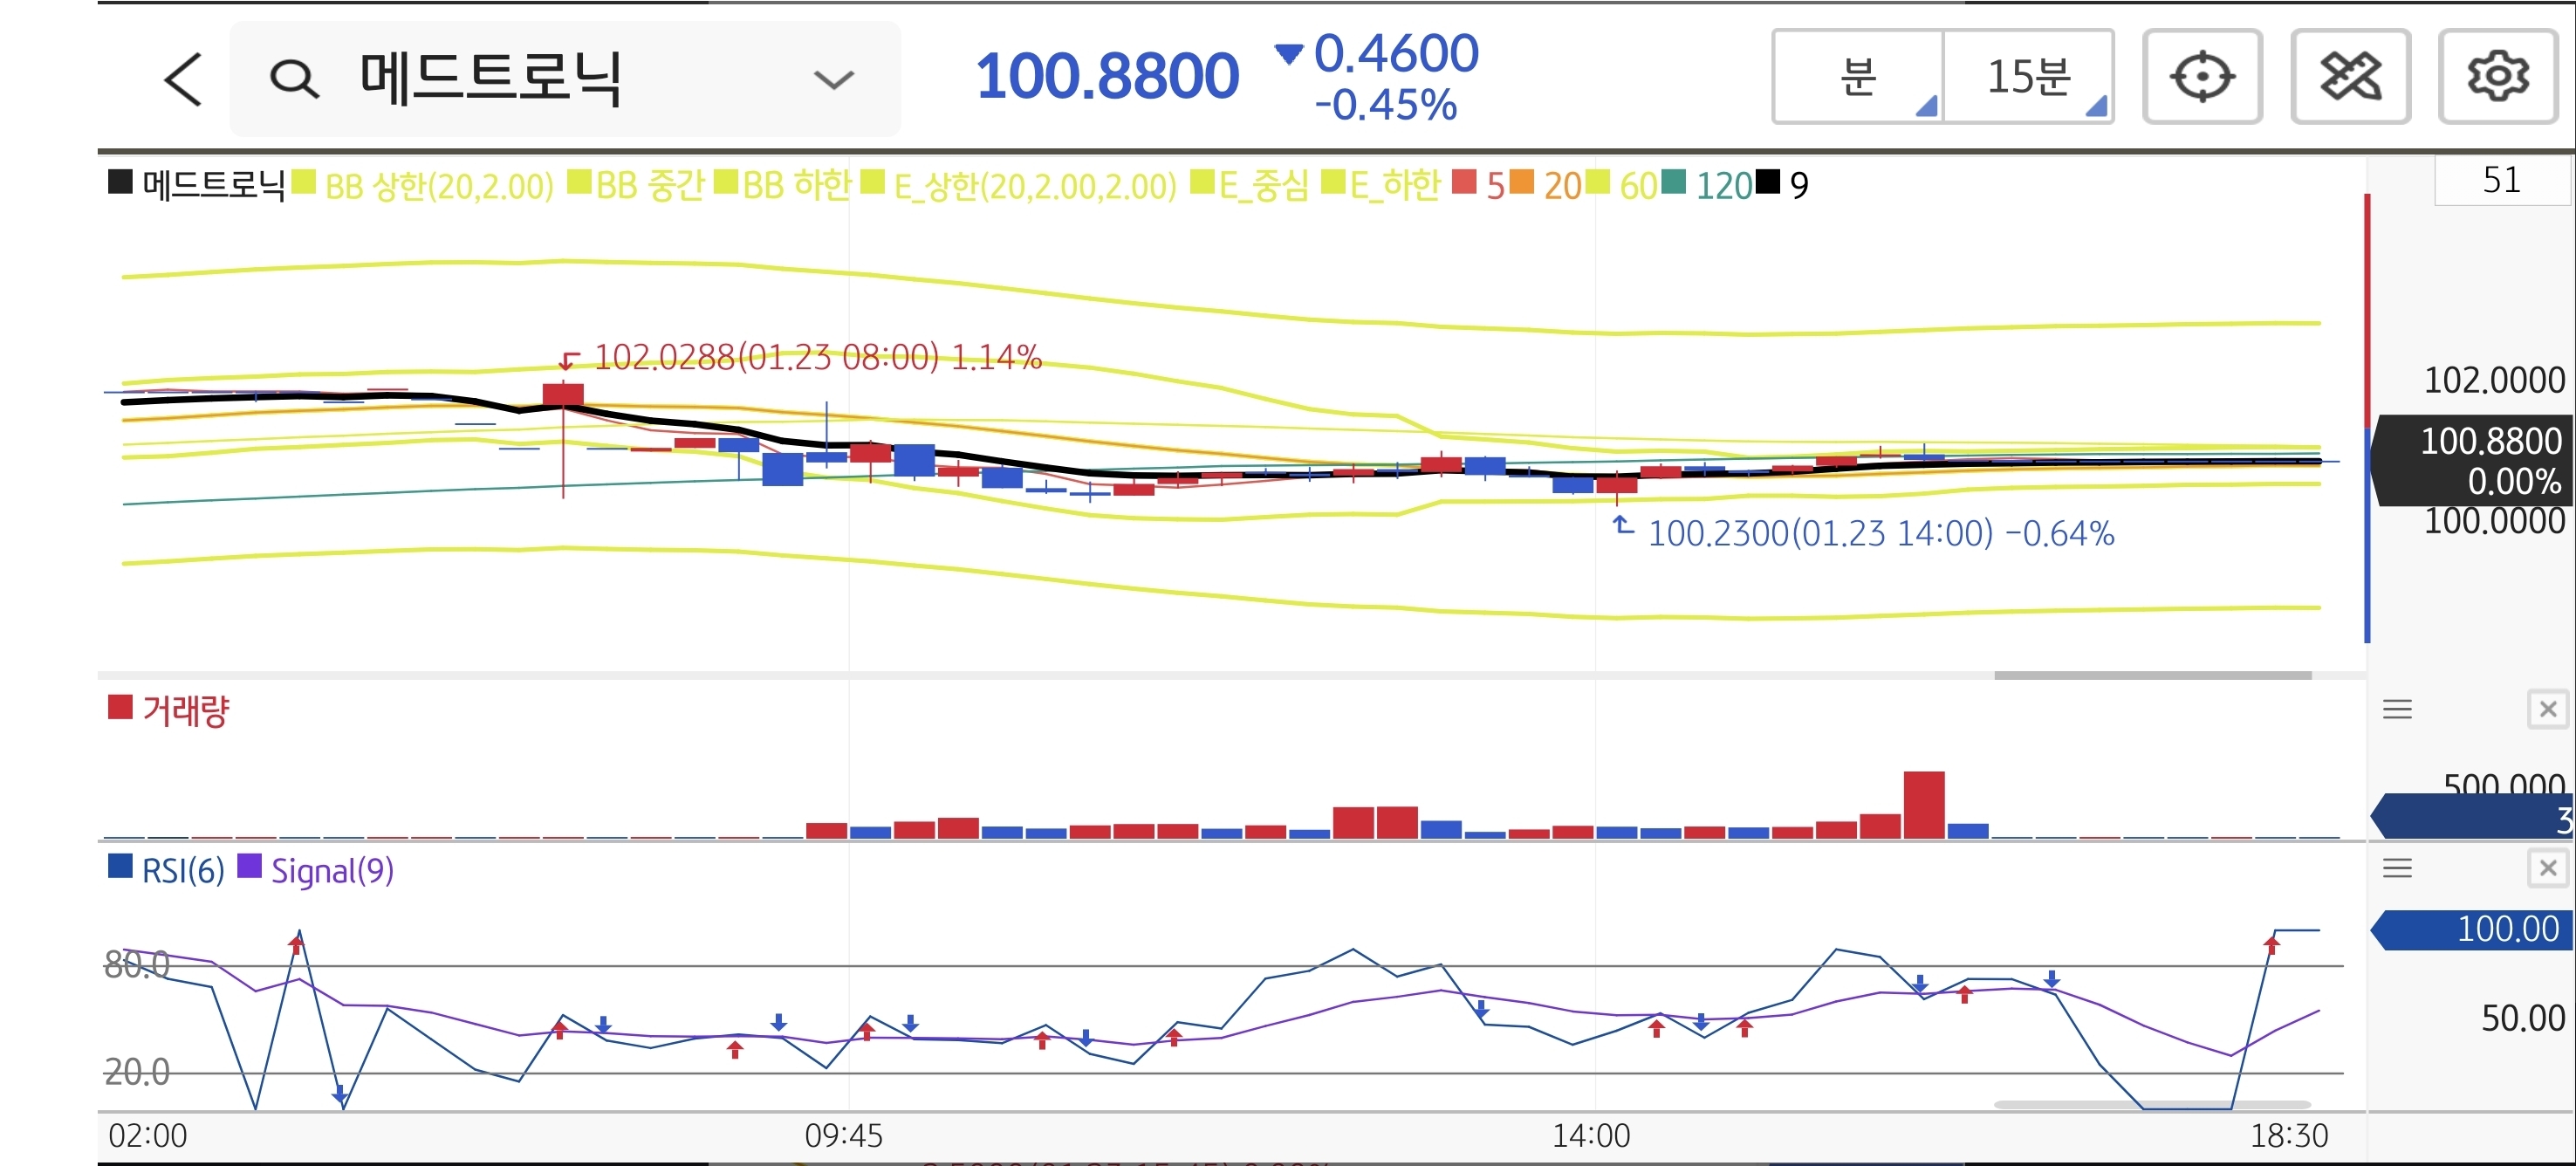Open RSI panel hamburger menu
Image resolution: width=2576 pixels, height=1166 pixels.
2397,868
